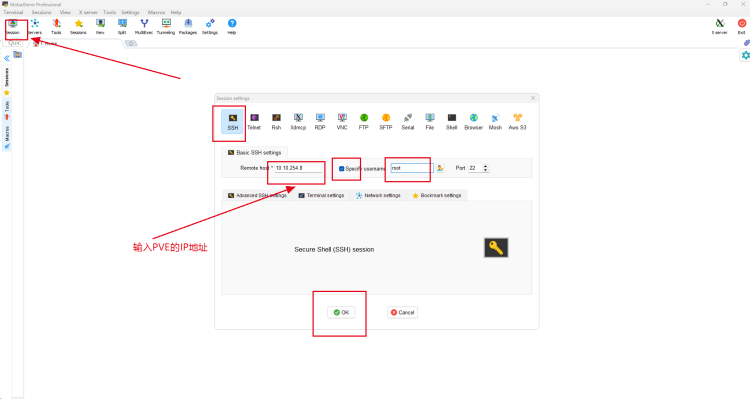Collapse the left sidebar with chevron
The height and width of the screenshot is (399, 750).
[x=7, y=58]
